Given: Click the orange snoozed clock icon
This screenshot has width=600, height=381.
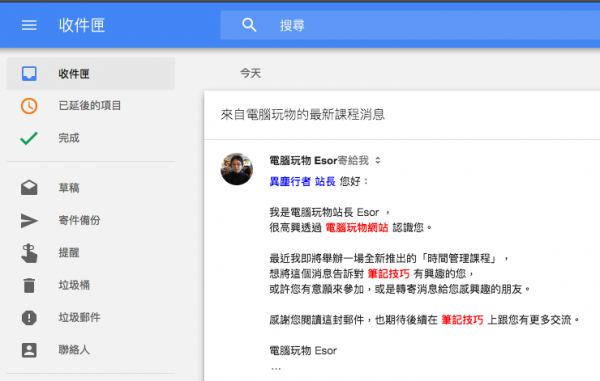Looking at the screenshot, I should pyautogui.click(x=29, y=106).
